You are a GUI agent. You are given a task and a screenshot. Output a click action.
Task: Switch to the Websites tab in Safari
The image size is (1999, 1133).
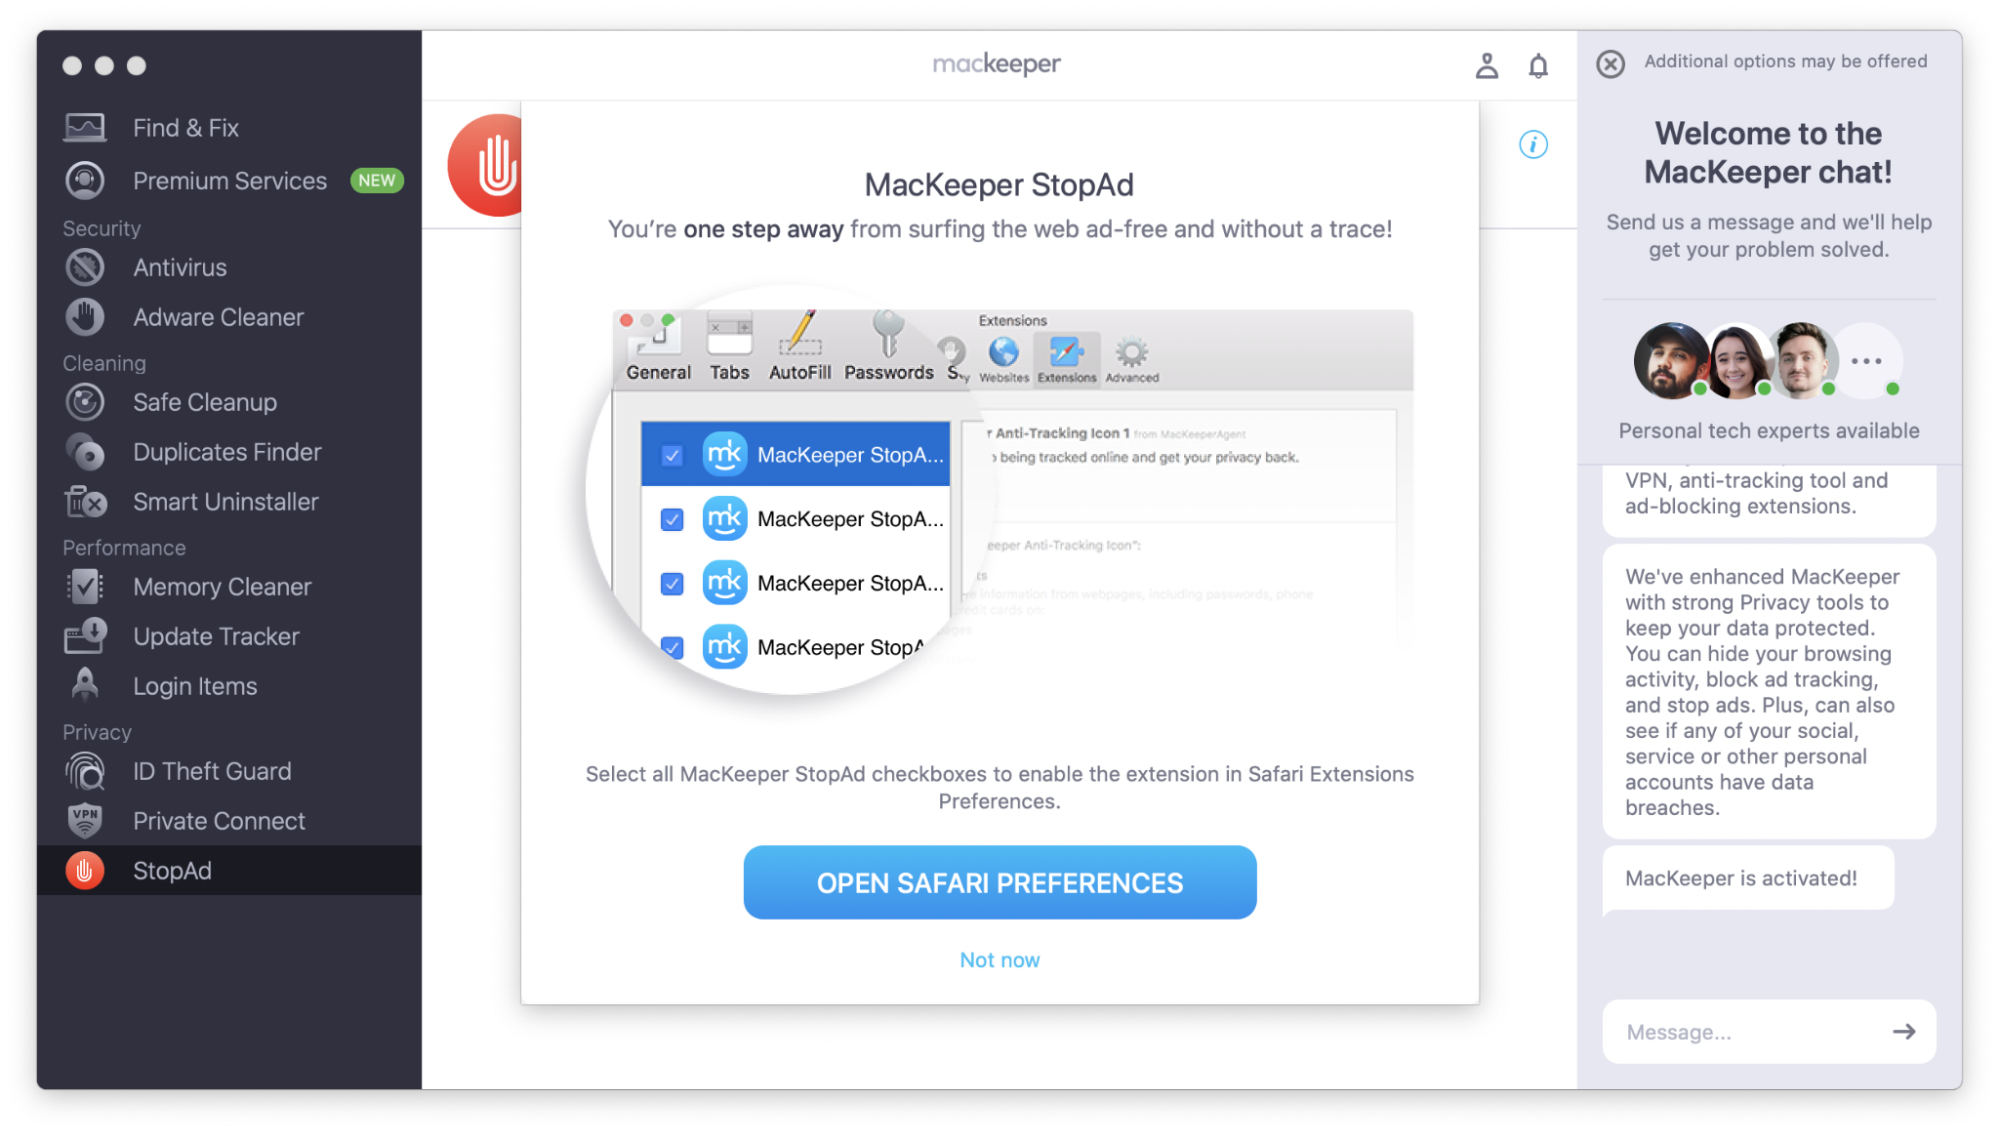[1002, 354]
